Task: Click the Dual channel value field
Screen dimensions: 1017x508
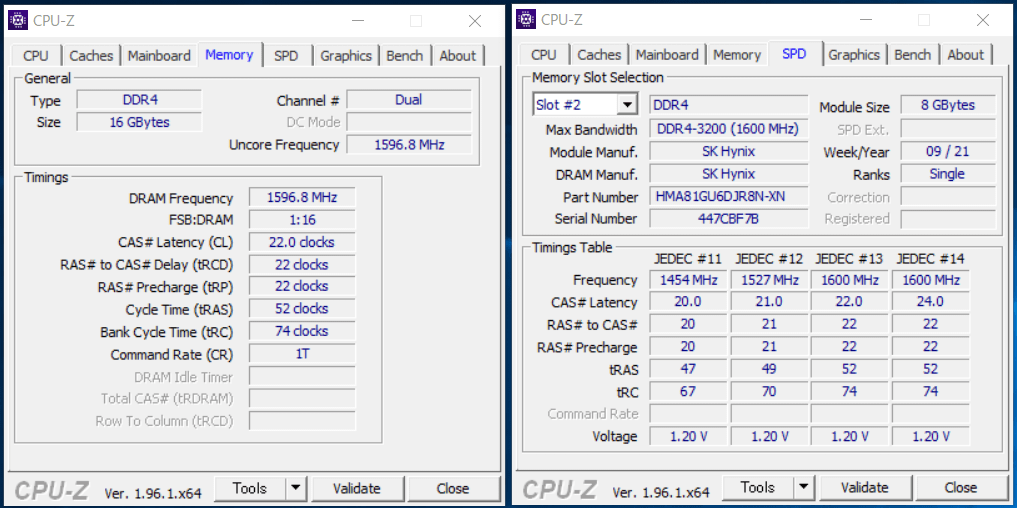Action: click(409, 99)
